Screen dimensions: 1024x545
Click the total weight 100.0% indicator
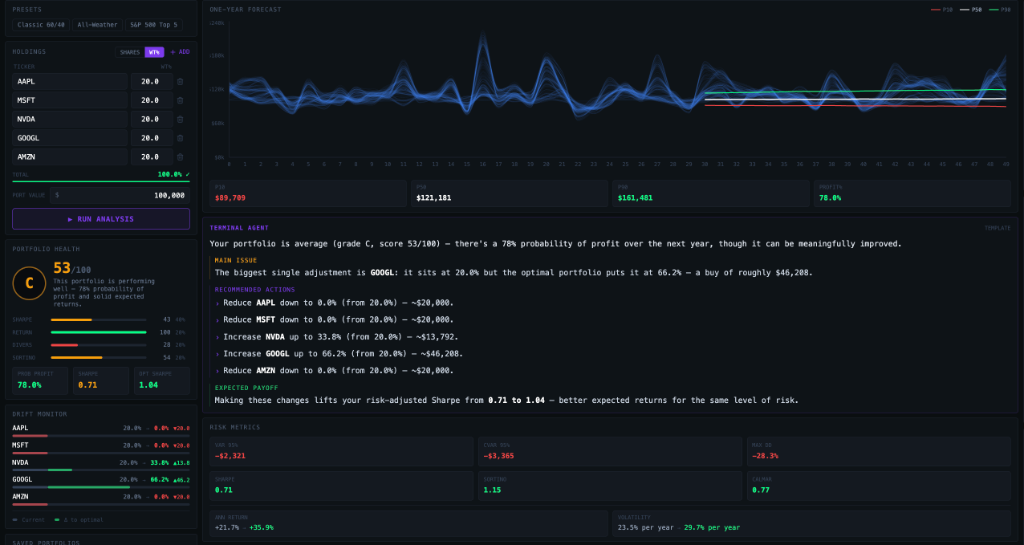point(174,175)
